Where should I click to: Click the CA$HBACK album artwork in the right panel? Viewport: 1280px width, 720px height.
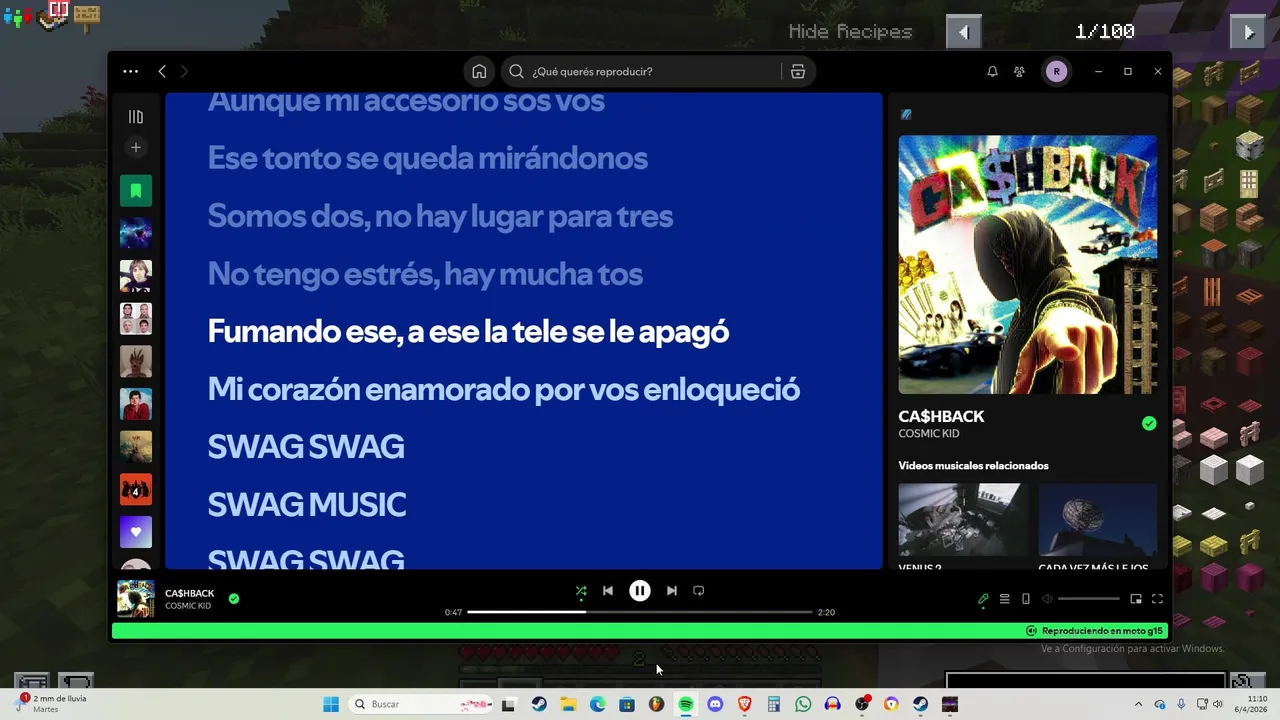[1027, 265]
